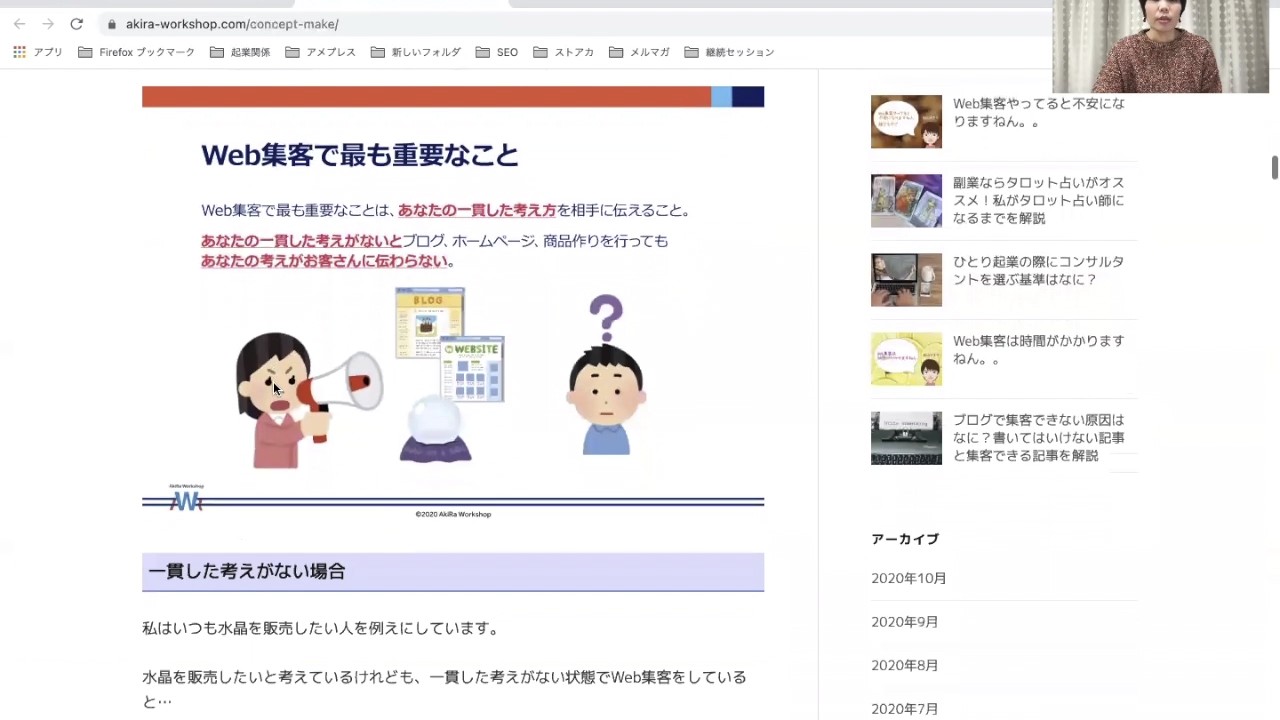Open the メルマガ bookmark folder
1280x720 pixels.
tap(639, 52)
